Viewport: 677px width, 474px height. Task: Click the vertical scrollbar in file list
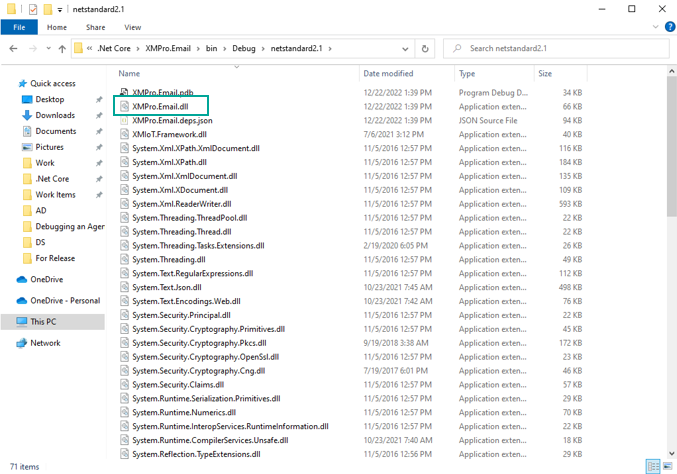pos(671,200)
